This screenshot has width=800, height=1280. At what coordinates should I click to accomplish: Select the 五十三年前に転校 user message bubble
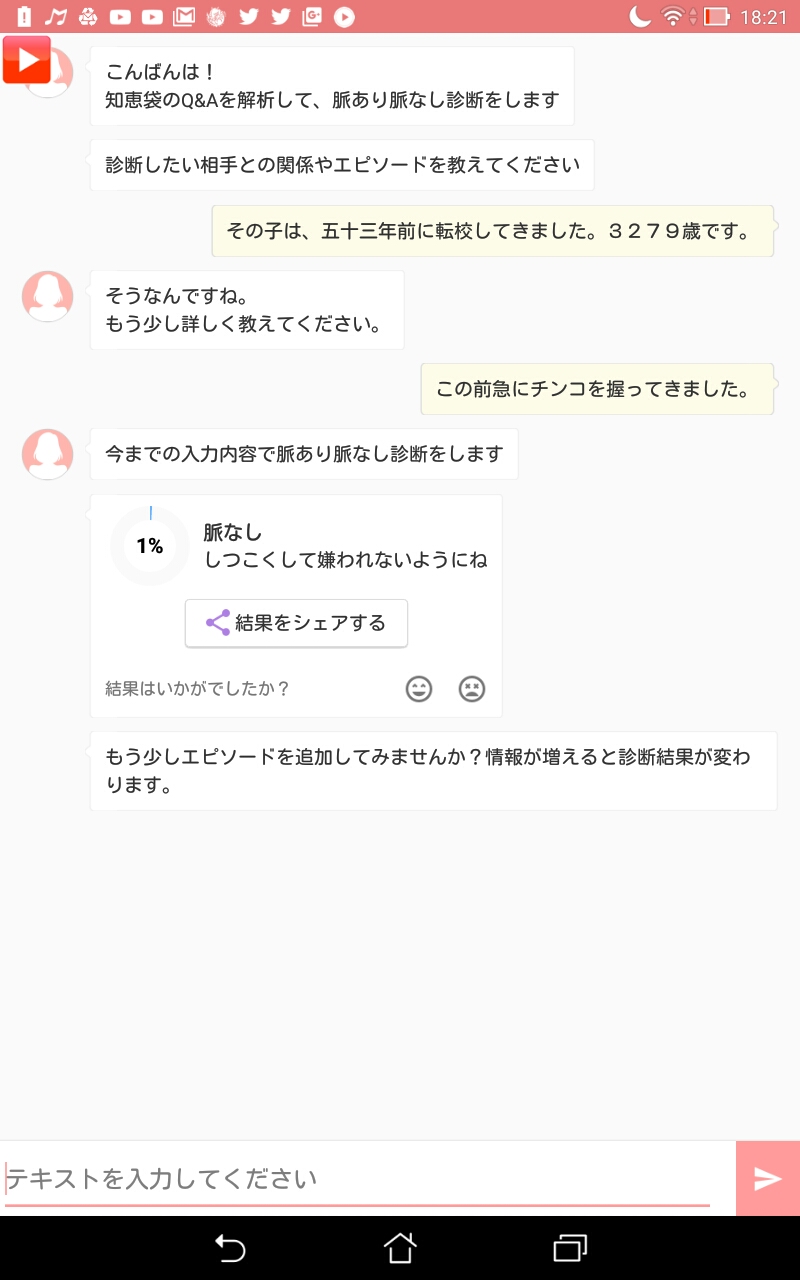point(492,231)
